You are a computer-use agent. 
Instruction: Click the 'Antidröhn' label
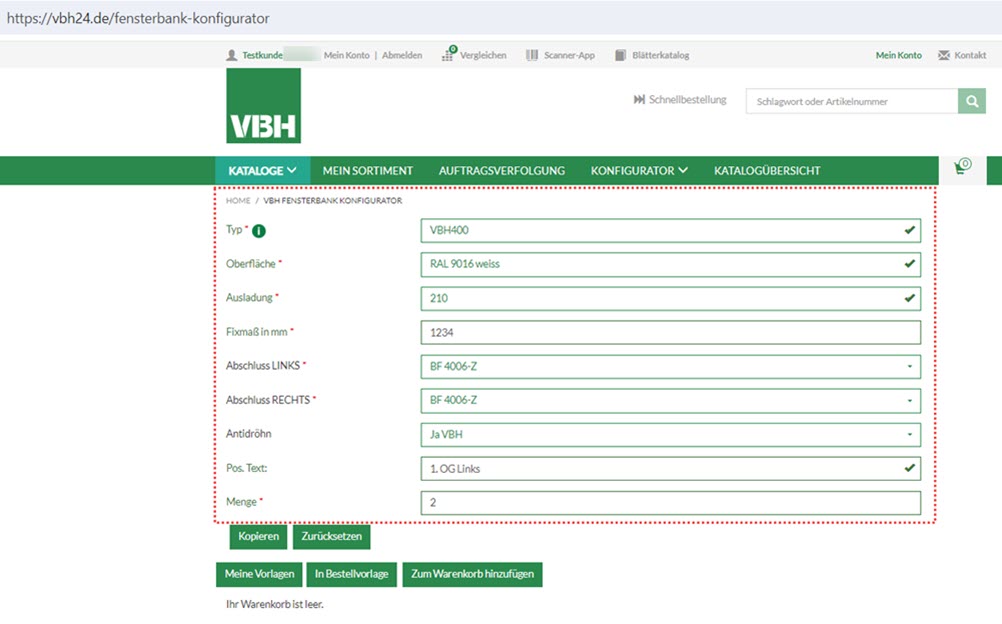(x=249, y=433)
